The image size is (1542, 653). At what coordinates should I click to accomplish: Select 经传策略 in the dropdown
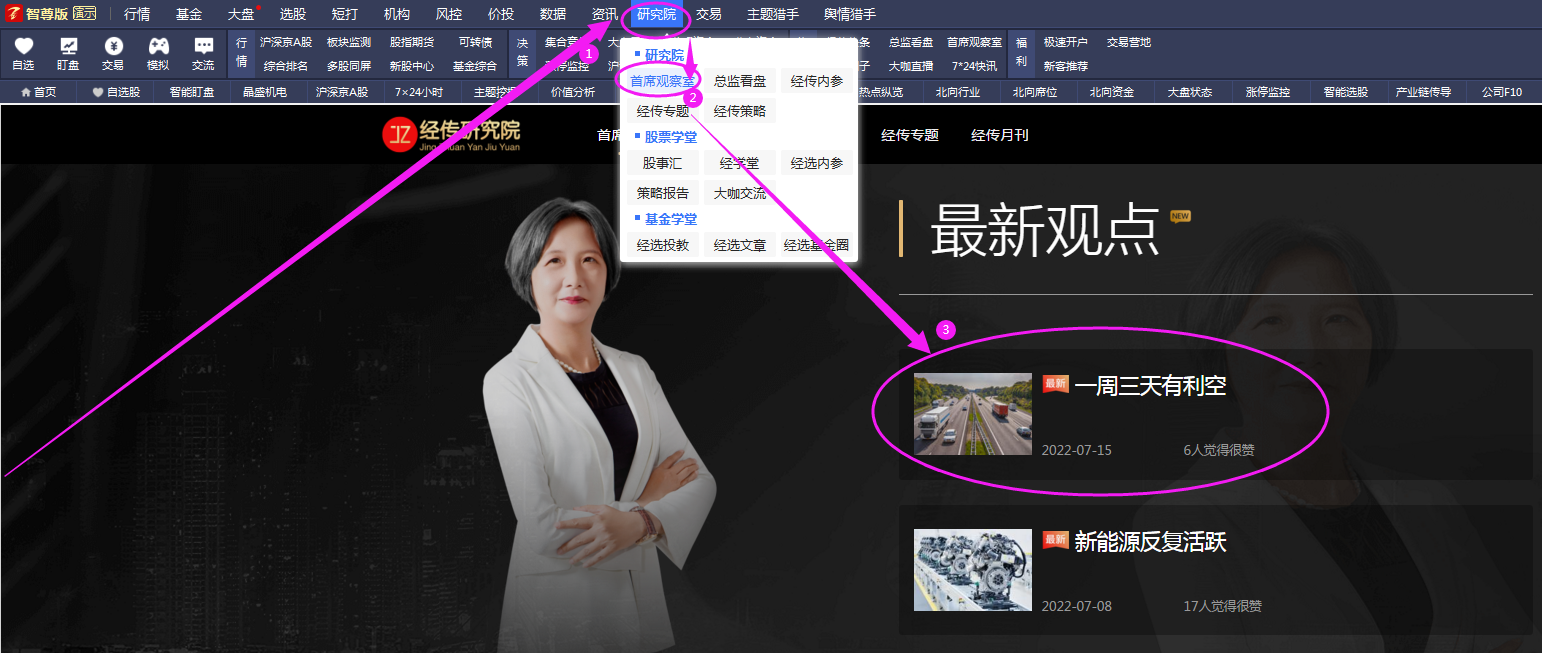tap(740, 111)
